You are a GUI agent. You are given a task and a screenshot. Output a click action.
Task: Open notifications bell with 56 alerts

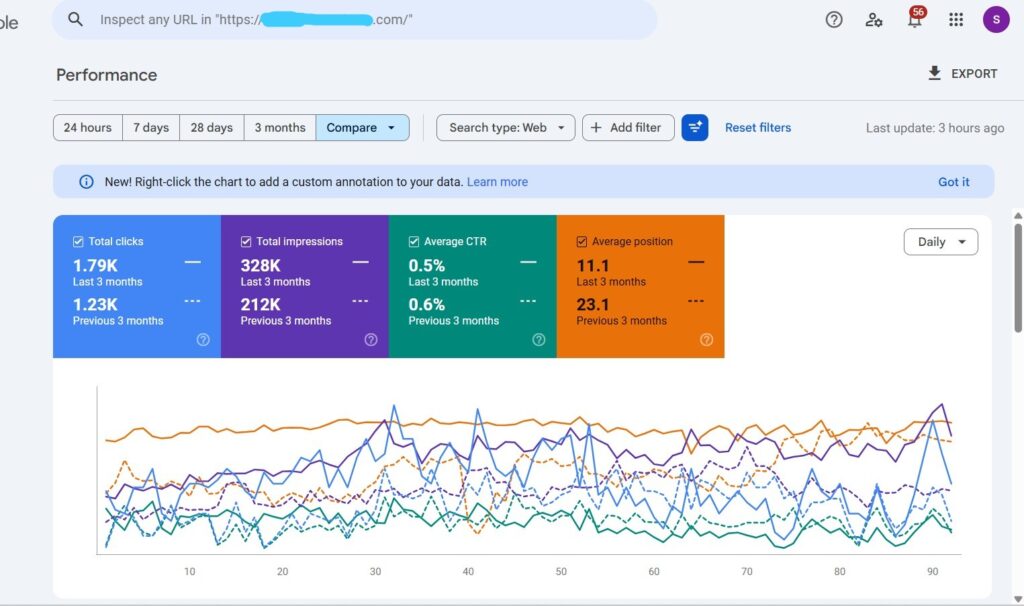tap(914, 19)
